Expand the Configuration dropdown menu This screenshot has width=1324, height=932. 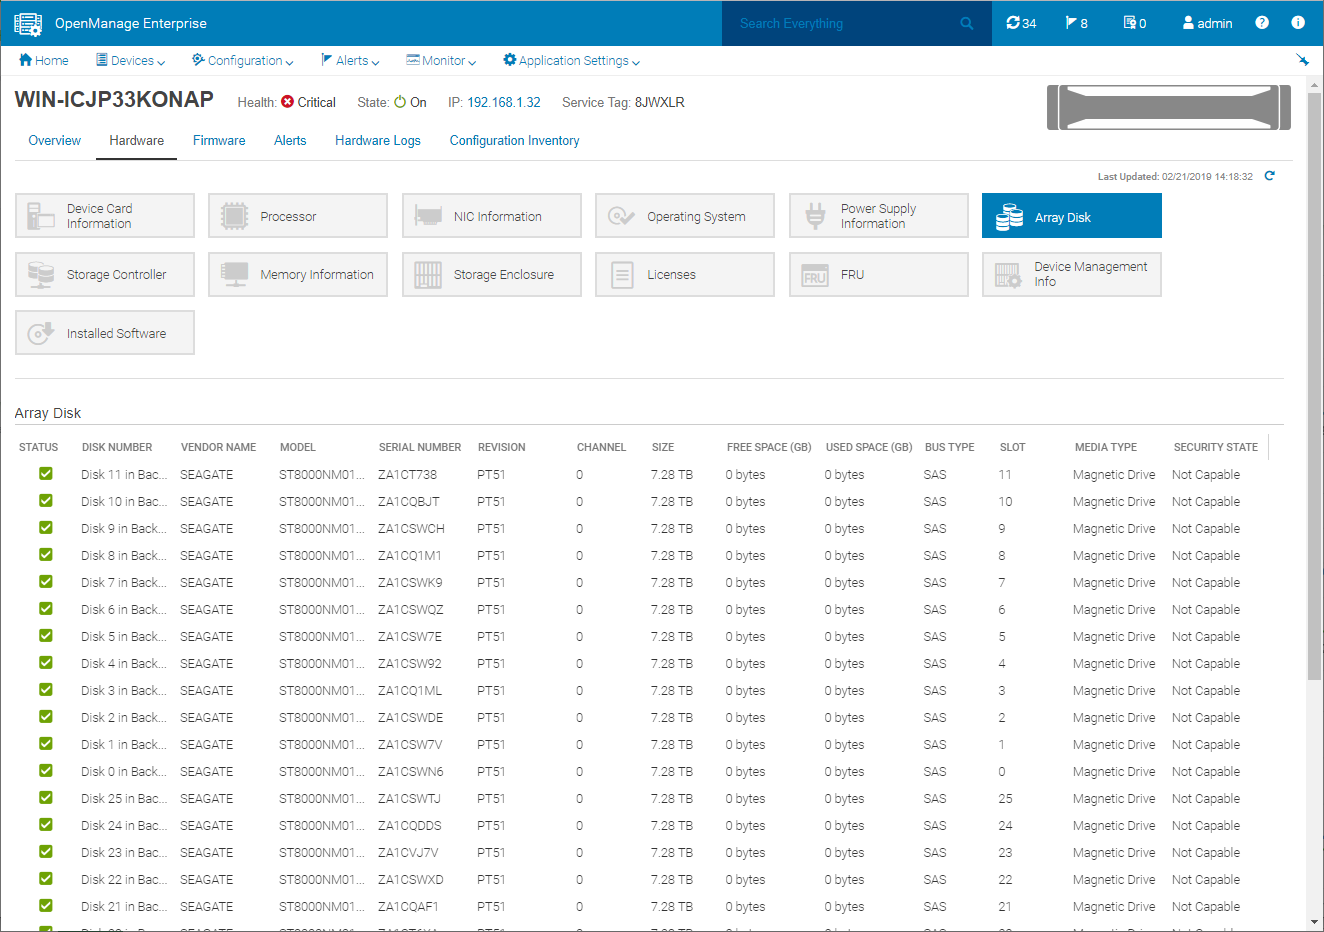click(243, 61)
